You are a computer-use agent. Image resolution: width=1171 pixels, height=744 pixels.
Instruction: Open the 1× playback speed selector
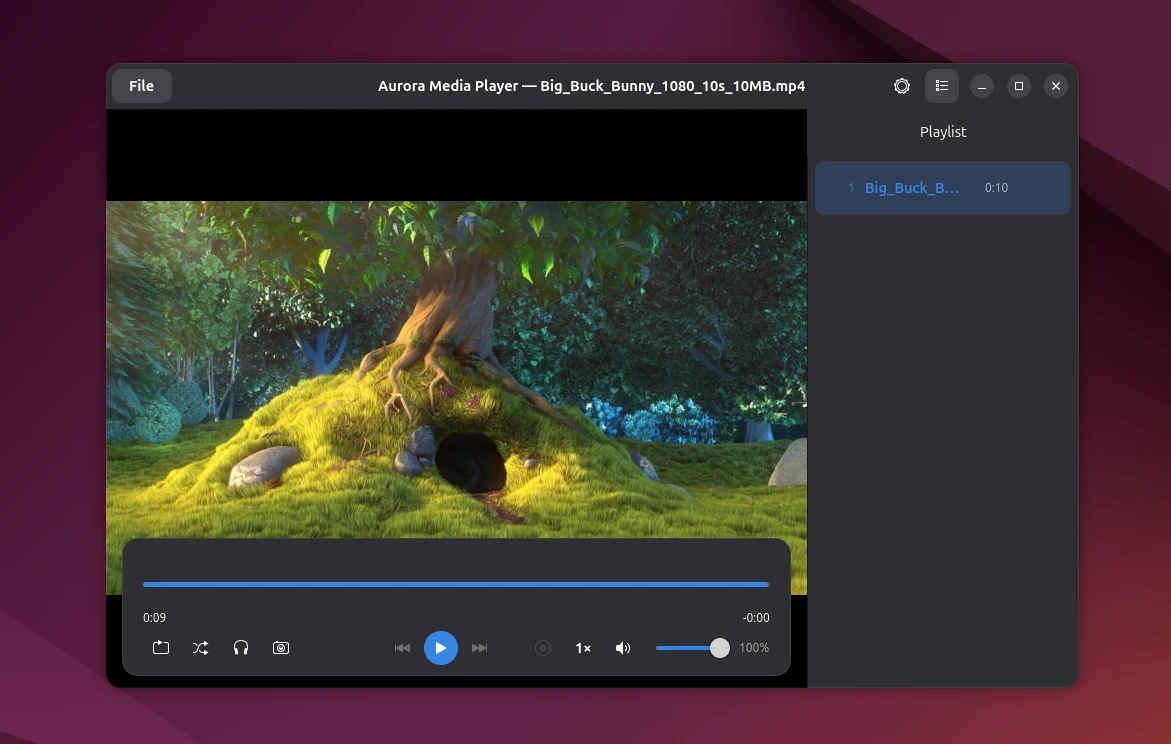pyautogui.click(x=583, y=648)
